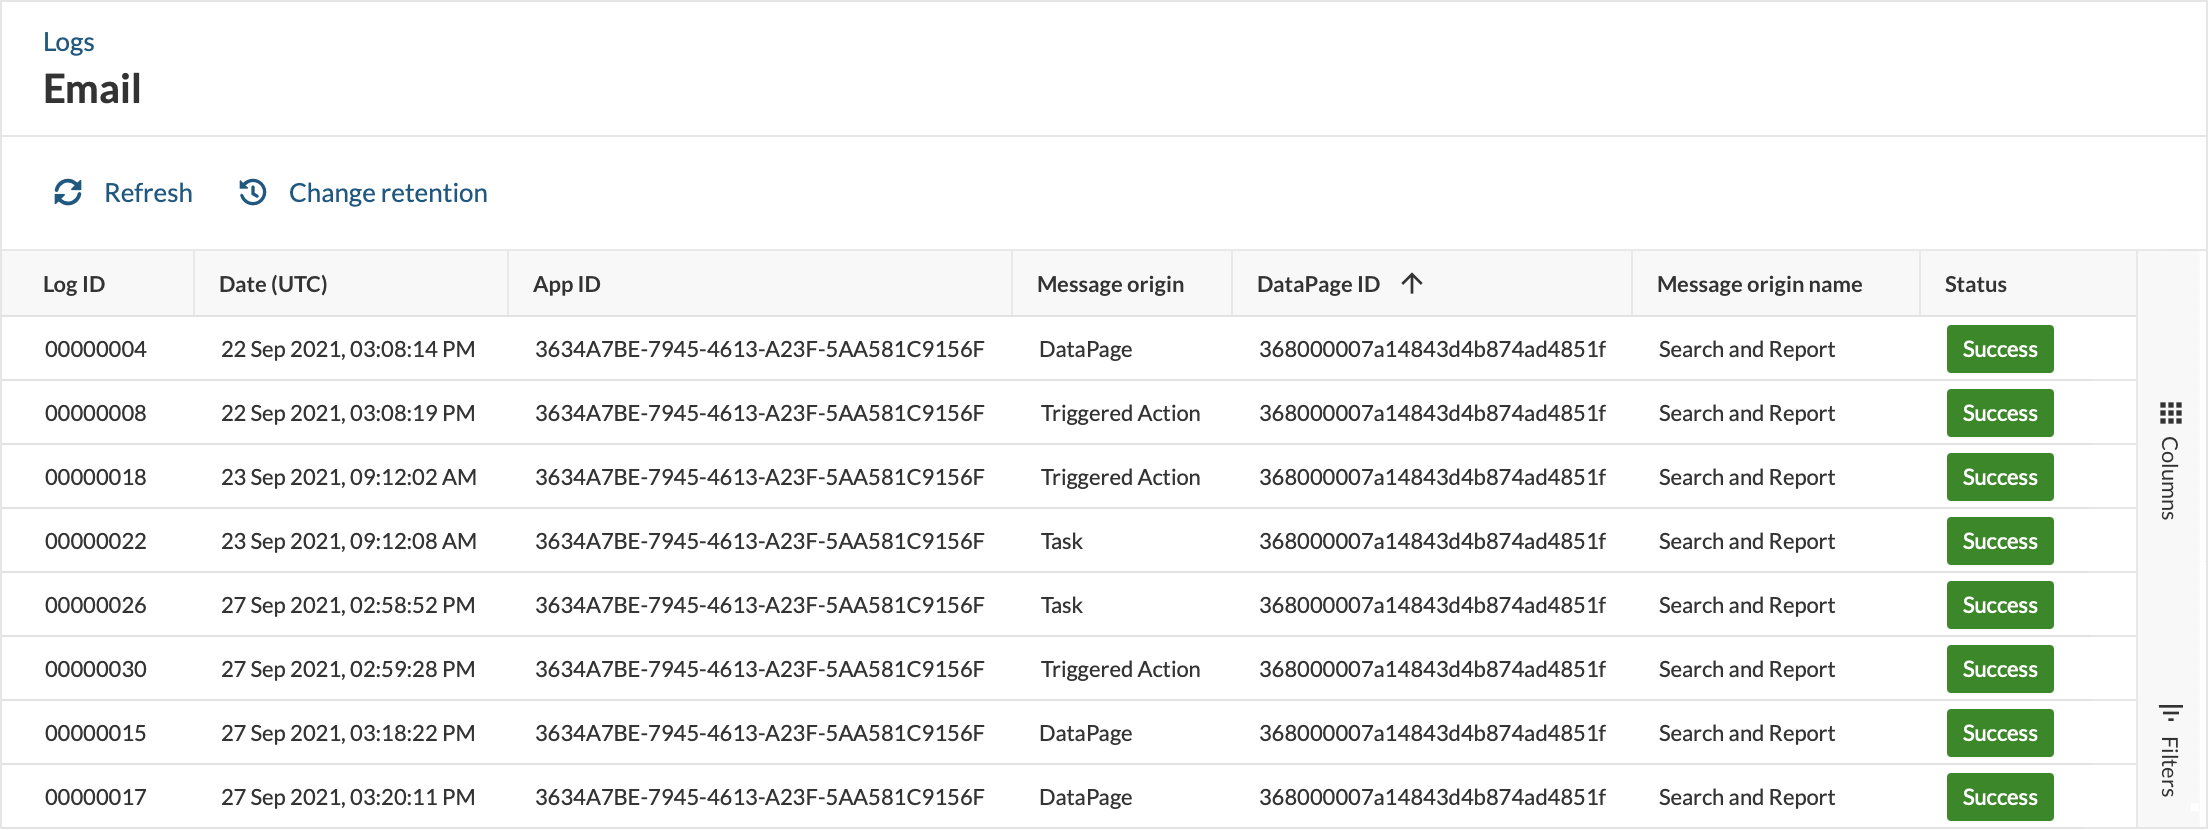Open the Logs breadcrumb link
Screen dimensions: 2208x830
69,42
